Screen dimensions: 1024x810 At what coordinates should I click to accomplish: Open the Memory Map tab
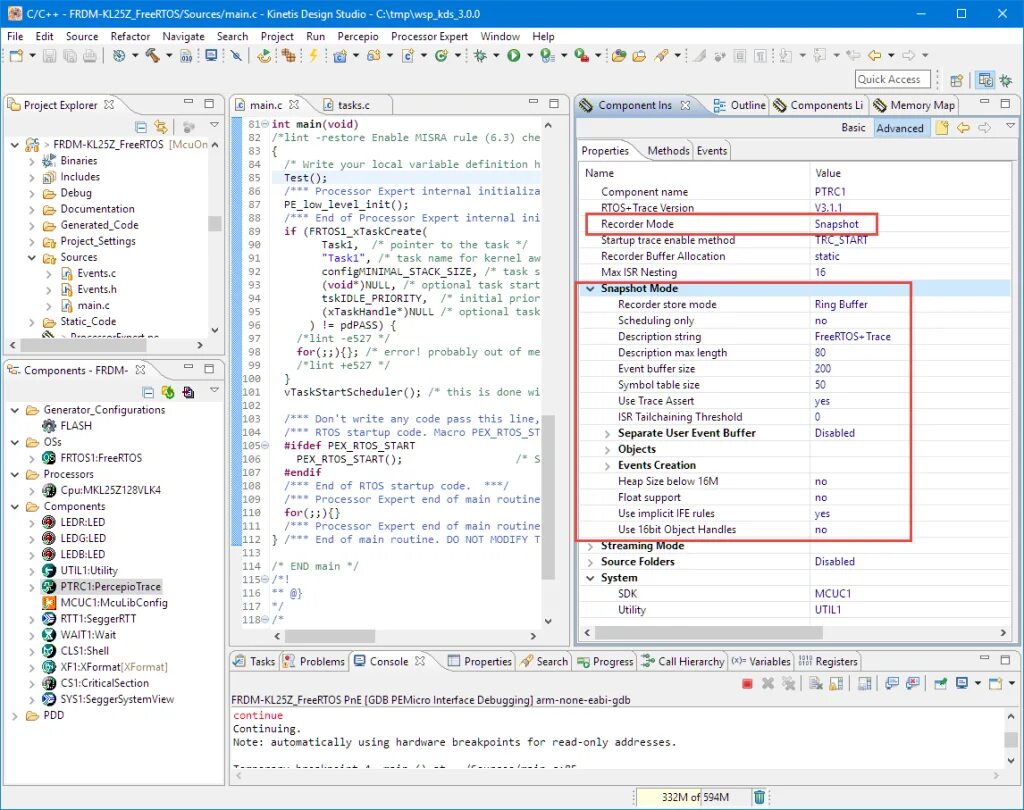point(914,105)
